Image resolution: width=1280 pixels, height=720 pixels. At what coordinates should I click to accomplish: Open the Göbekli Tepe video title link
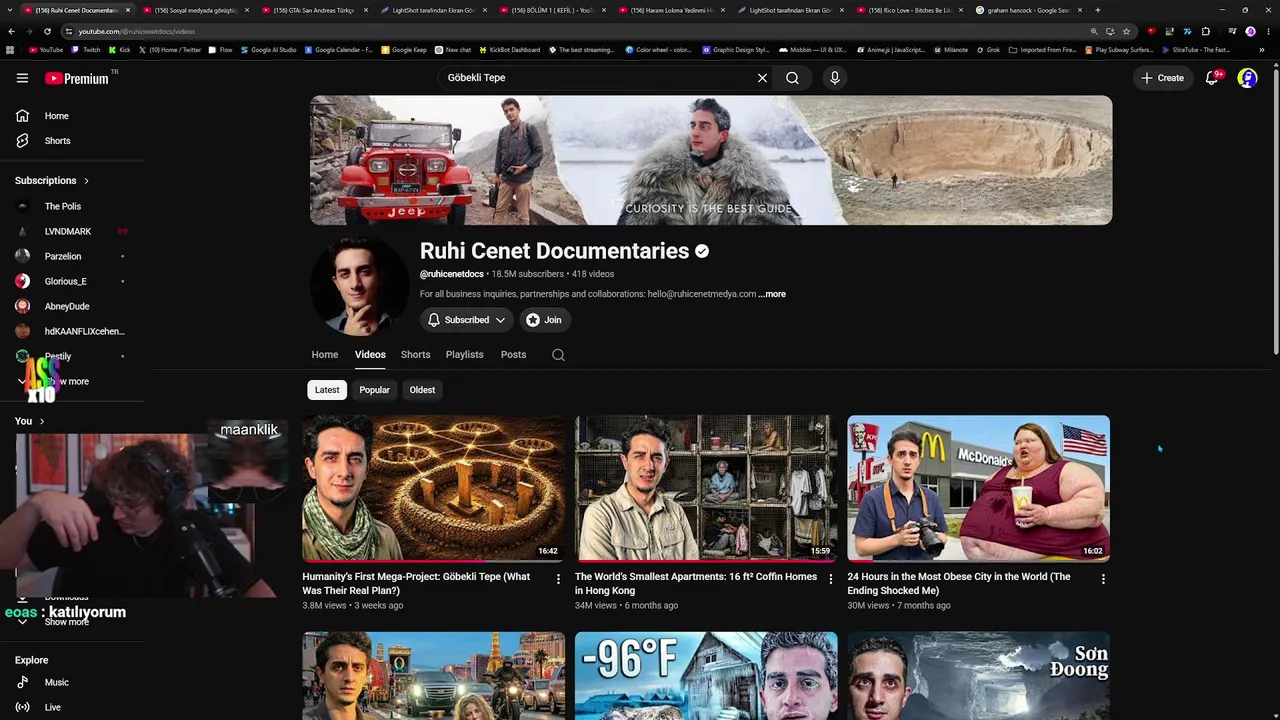pos(416,584)
